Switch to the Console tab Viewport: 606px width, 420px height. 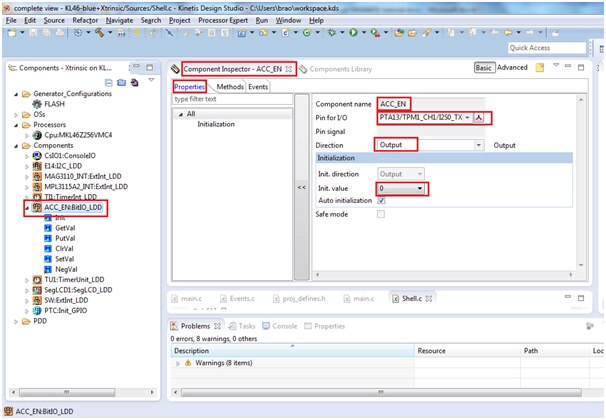point(280,326)
